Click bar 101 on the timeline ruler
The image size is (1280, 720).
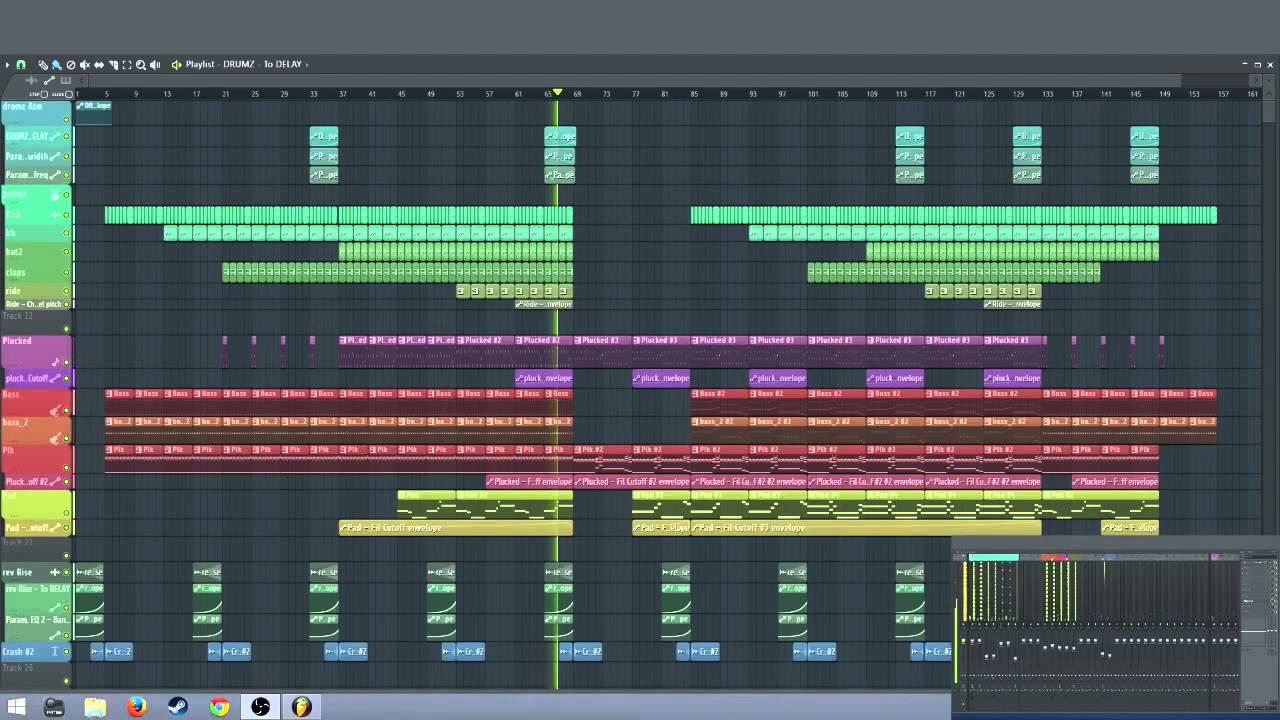click(813, 94)
